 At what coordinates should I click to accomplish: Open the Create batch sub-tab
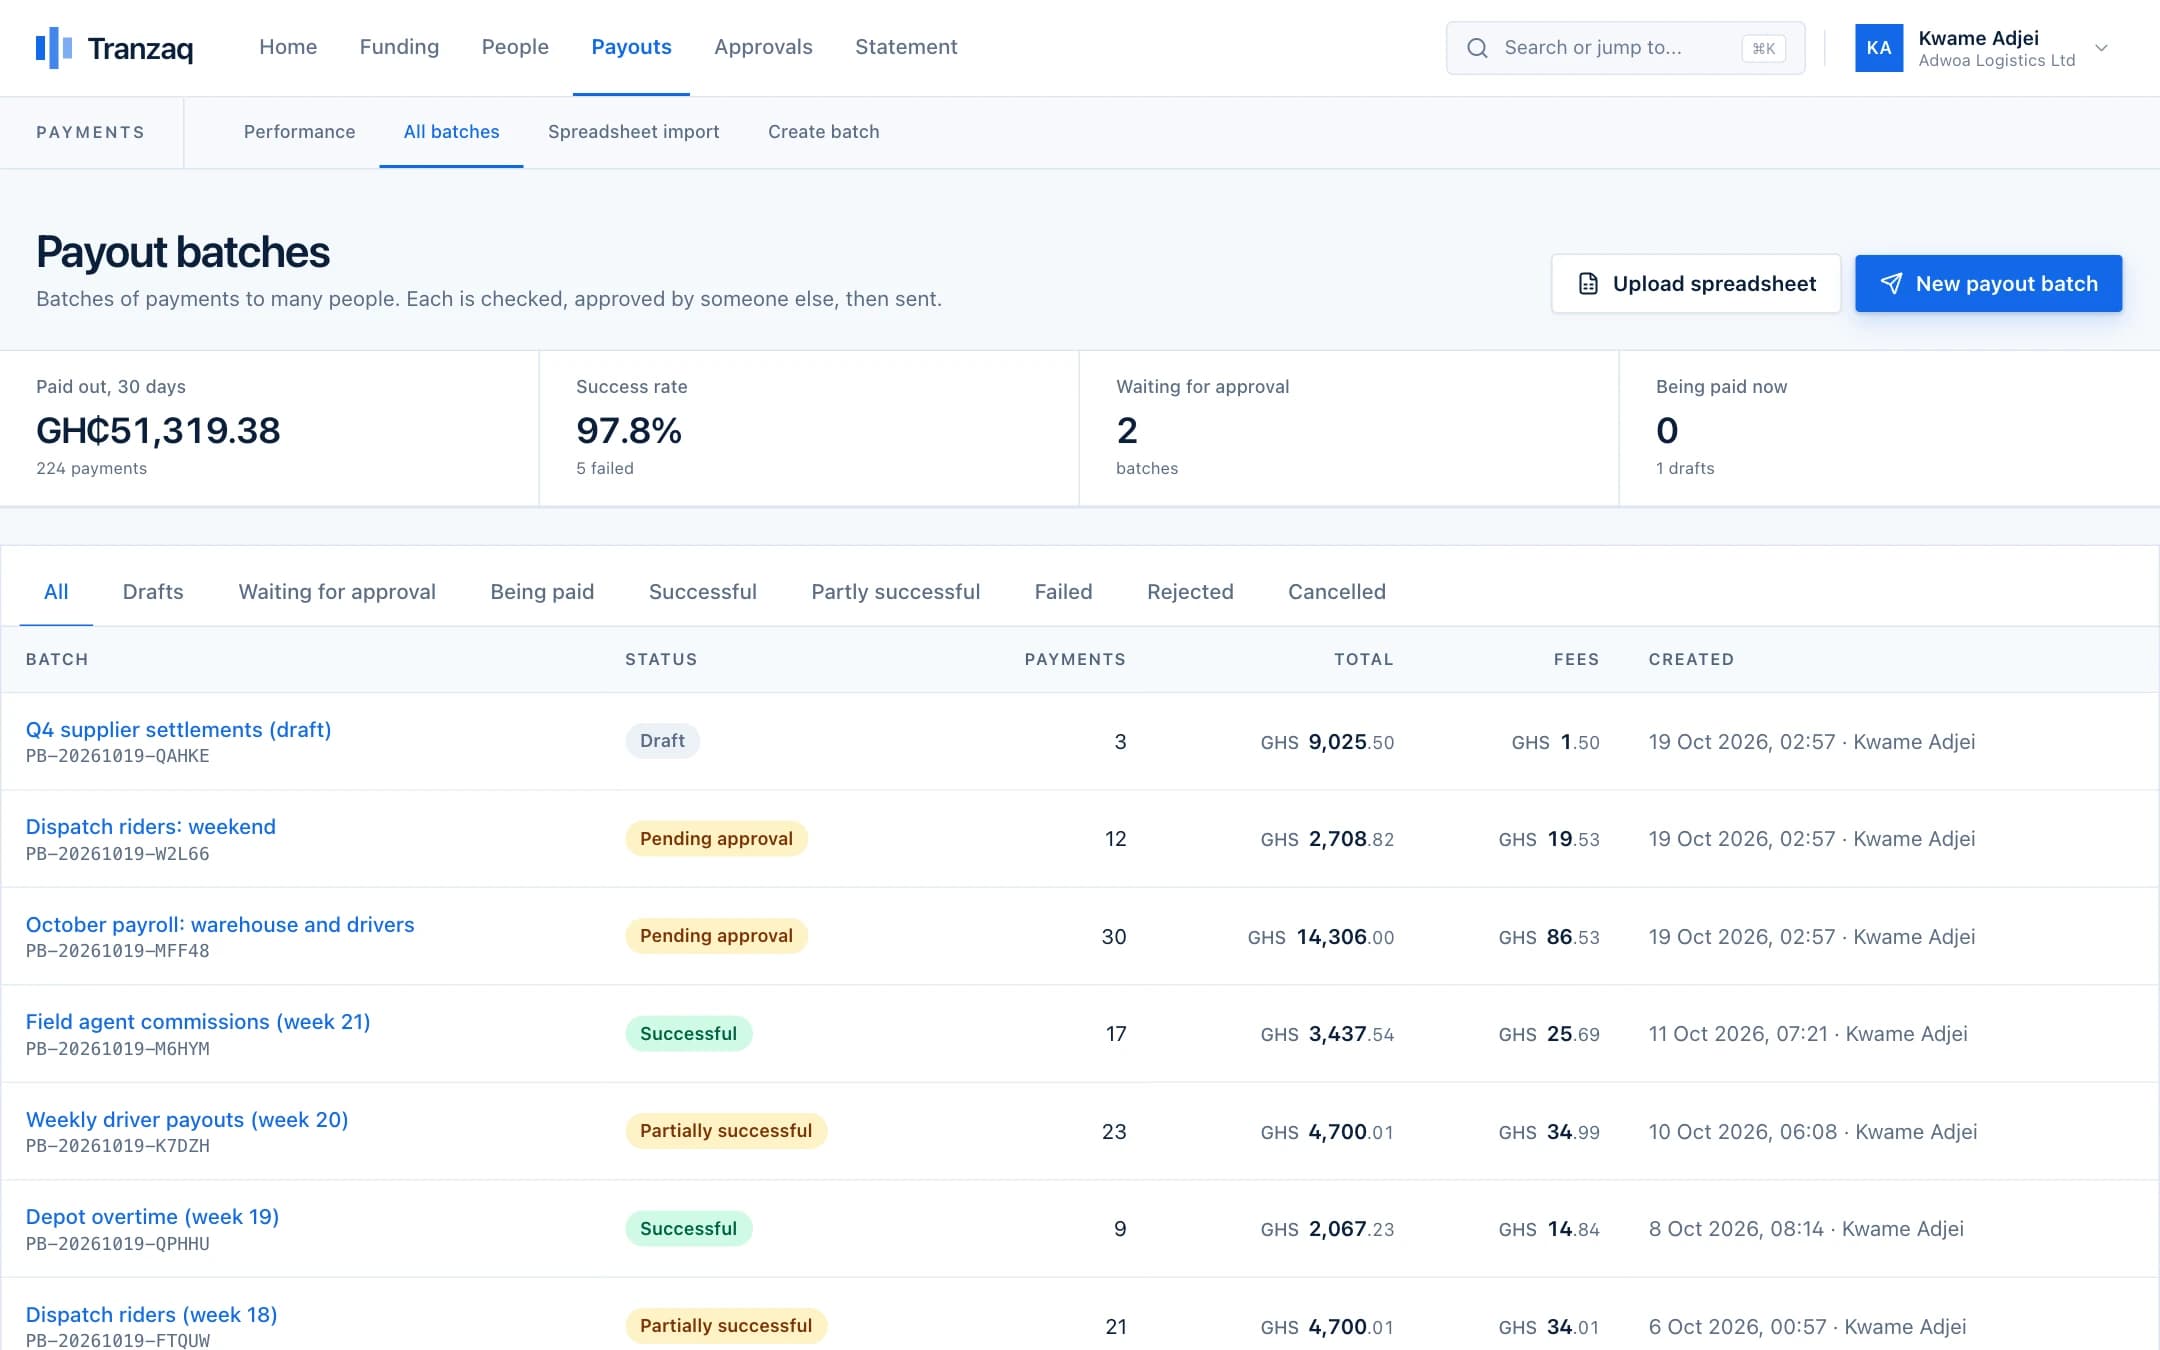(x=823, y=132)
